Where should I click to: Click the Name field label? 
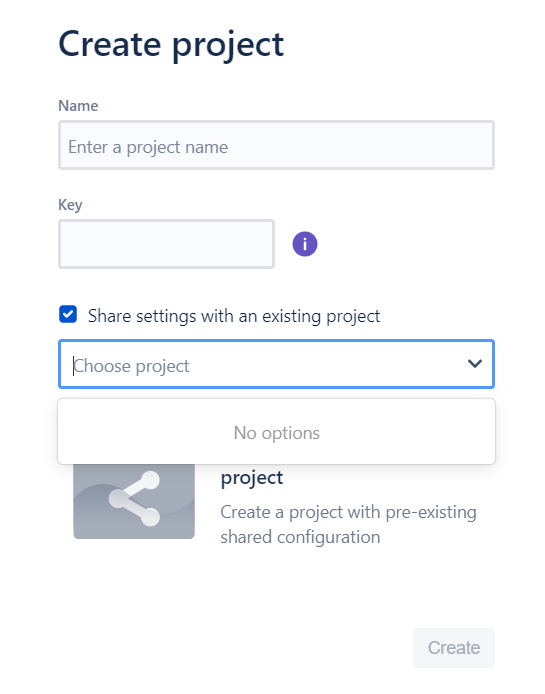click(x=78, y=106)
